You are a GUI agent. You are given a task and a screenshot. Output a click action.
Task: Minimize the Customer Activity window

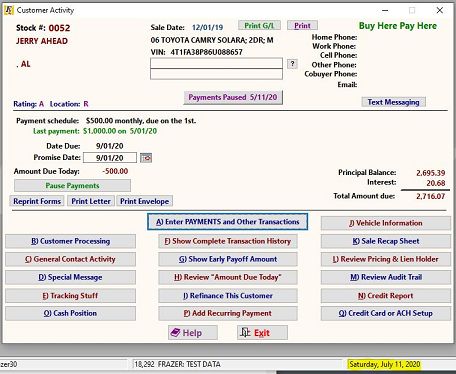pyautogui.click(x=385, y=10)
